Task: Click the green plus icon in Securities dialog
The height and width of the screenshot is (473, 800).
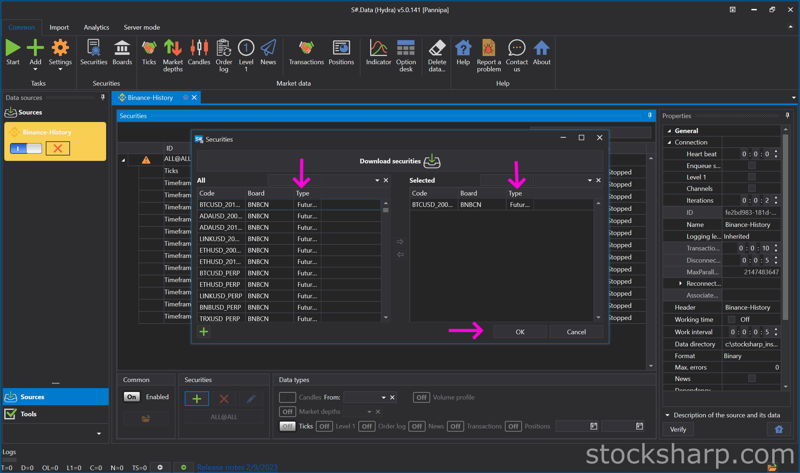Action: coord(204,332)
